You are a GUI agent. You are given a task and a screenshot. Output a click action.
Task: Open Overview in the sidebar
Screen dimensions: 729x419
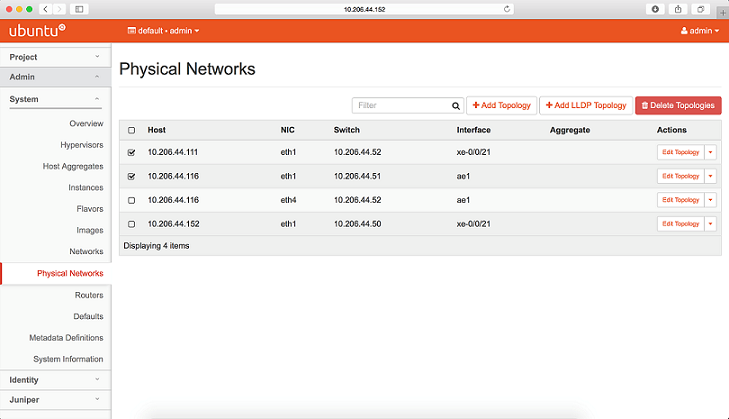click(x=86, y=124)
